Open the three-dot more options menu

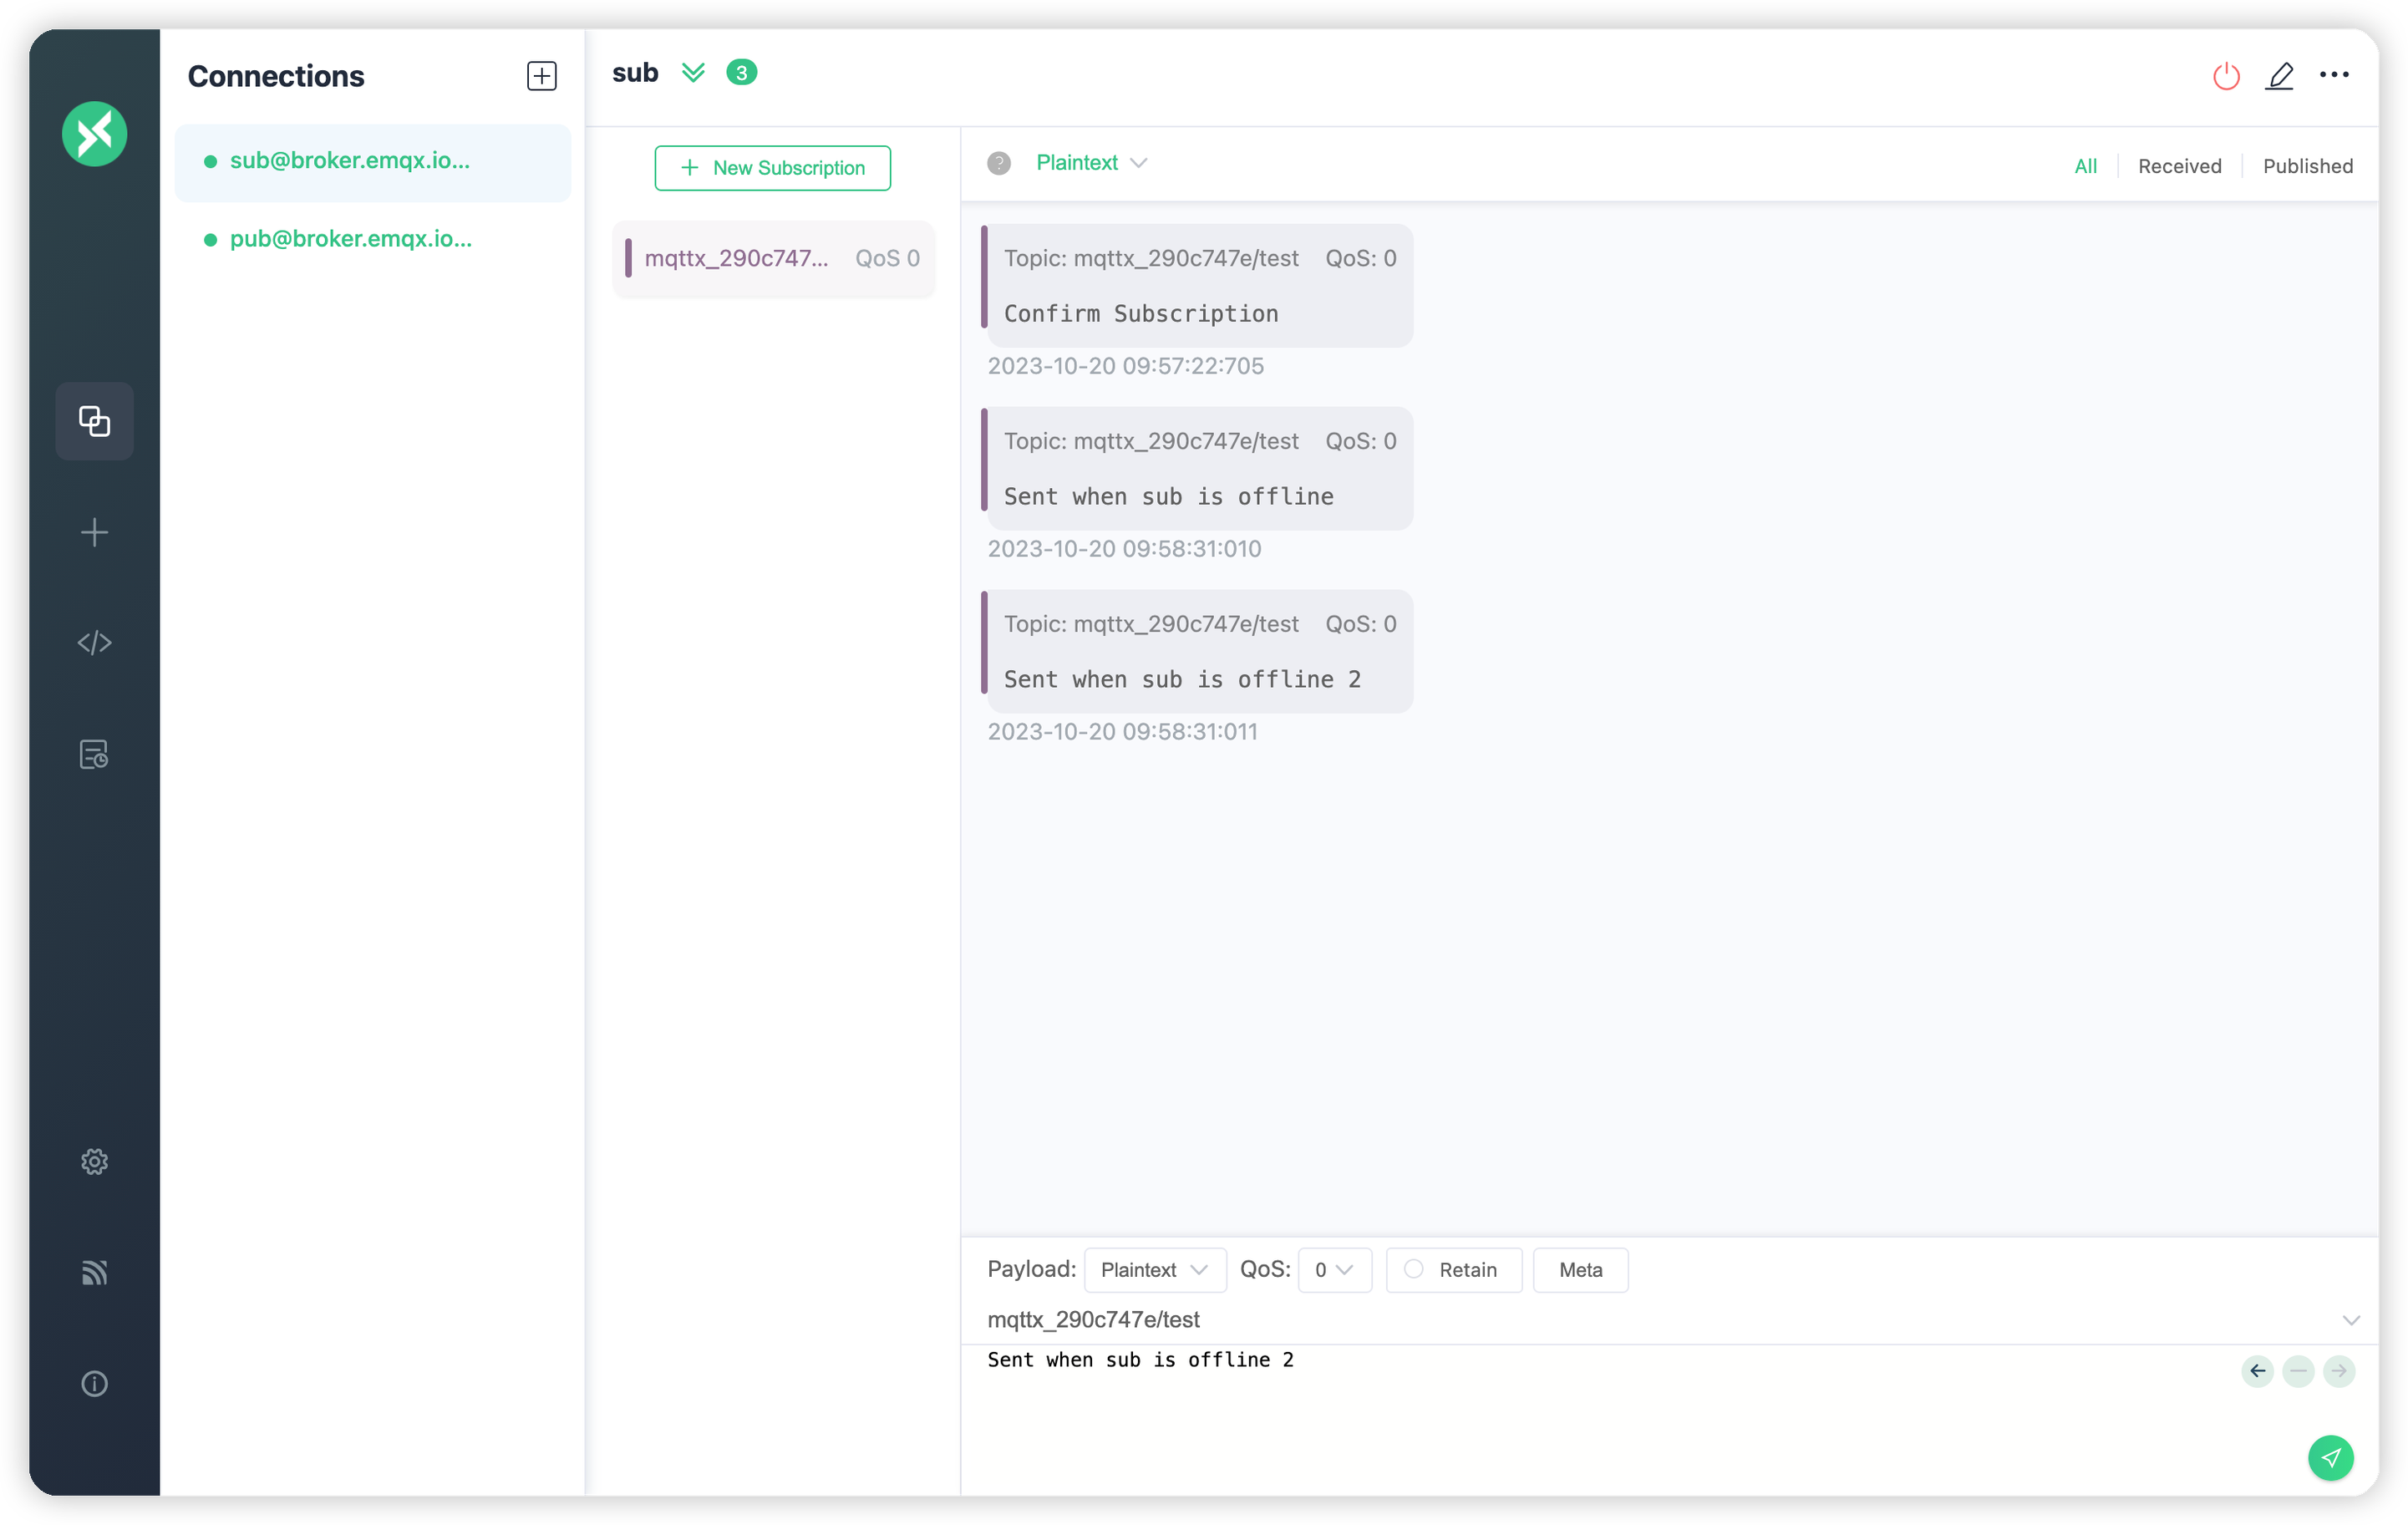[x=2334, y=75]
